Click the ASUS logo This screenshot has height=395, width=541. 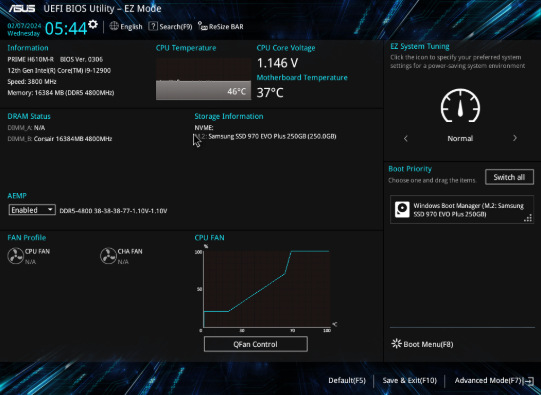(x=22, y=9)
